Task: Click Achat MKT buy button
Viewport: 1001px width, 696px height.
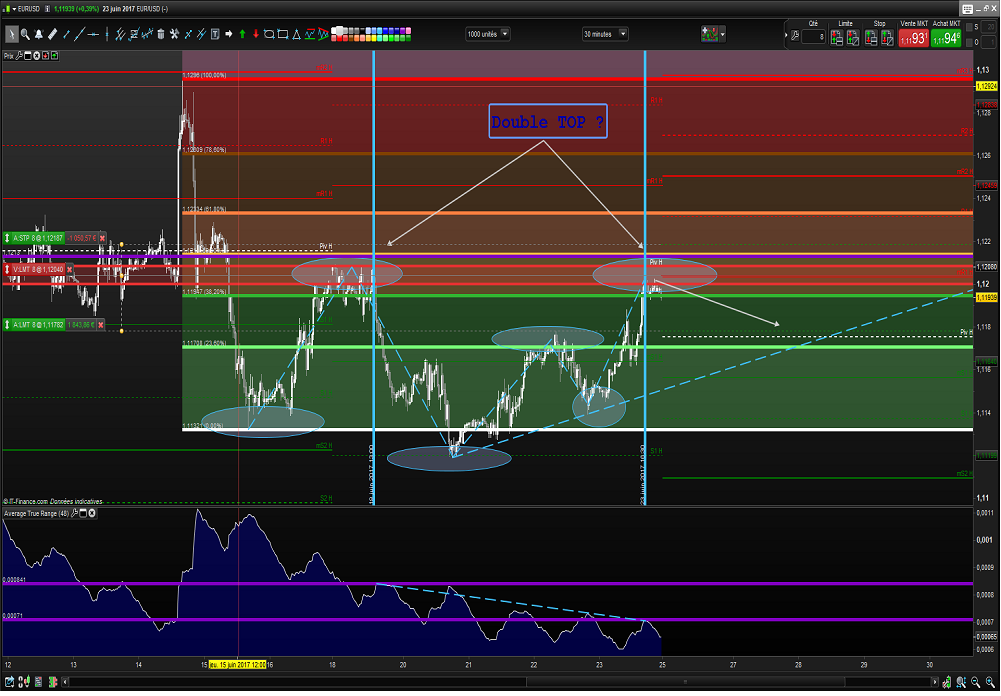Action: pos(946,38)
